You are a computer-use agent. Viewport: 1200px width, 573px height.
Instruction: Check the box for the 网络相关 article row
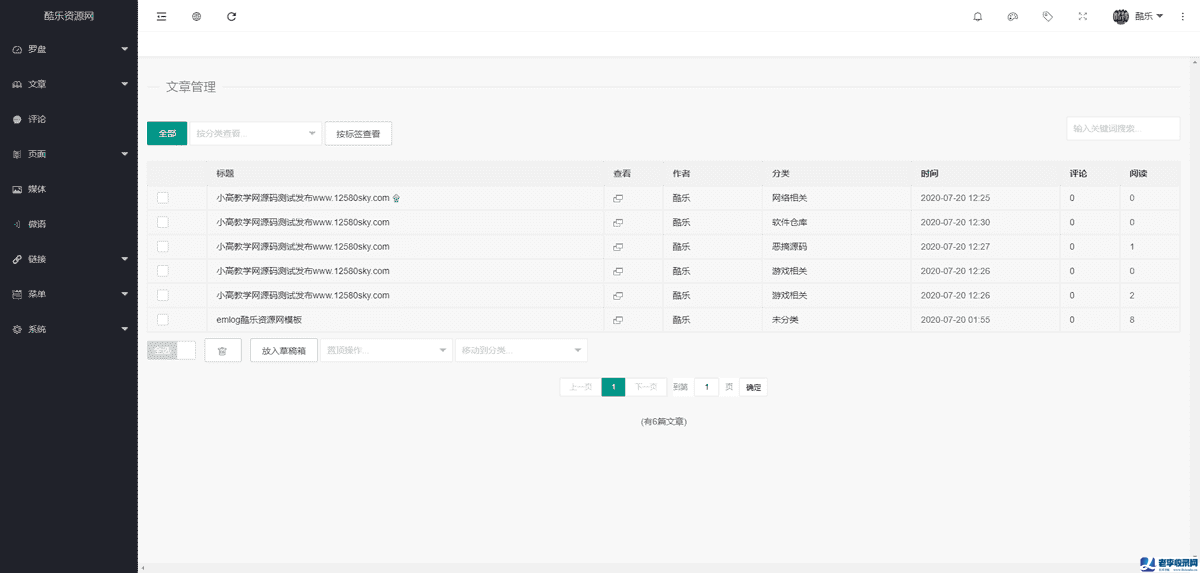[x=163, y=198]
